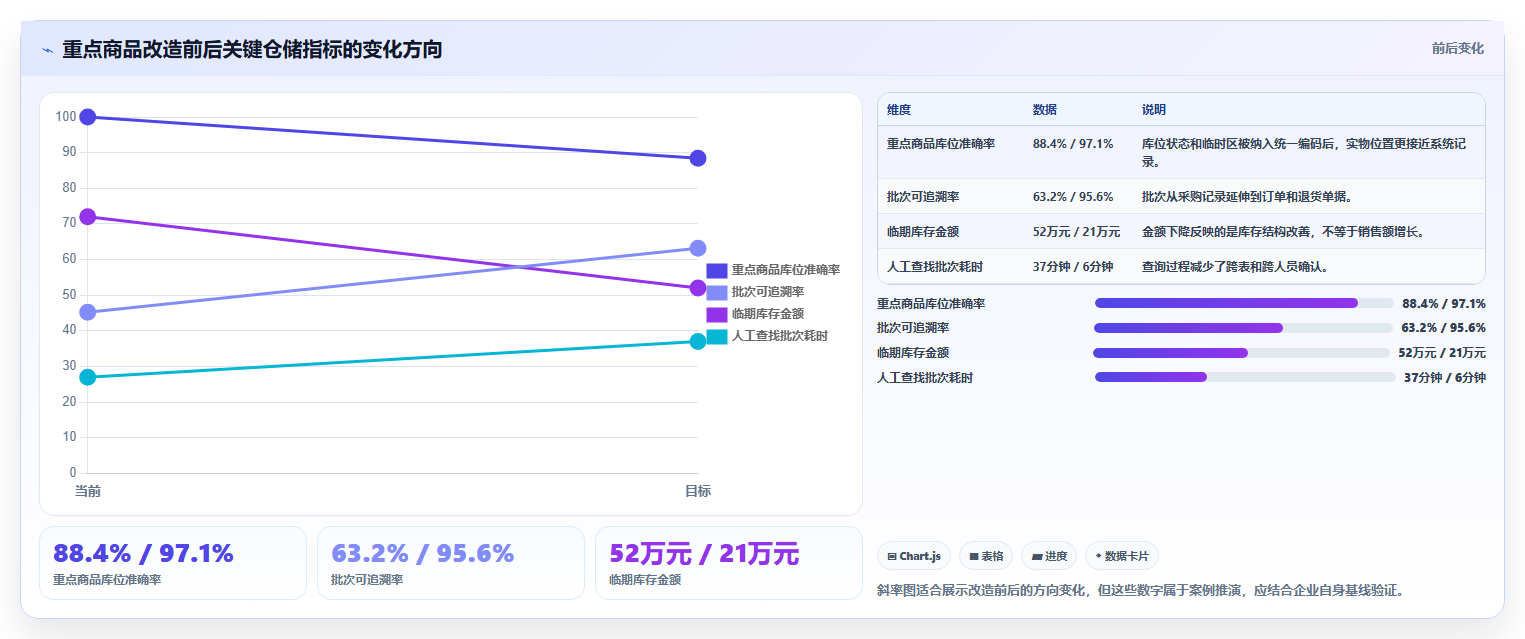Toggle the 重点商品库位准确率 legend swatch
The height and width of the screenshot is (639, 1525).
pos(716,270)
